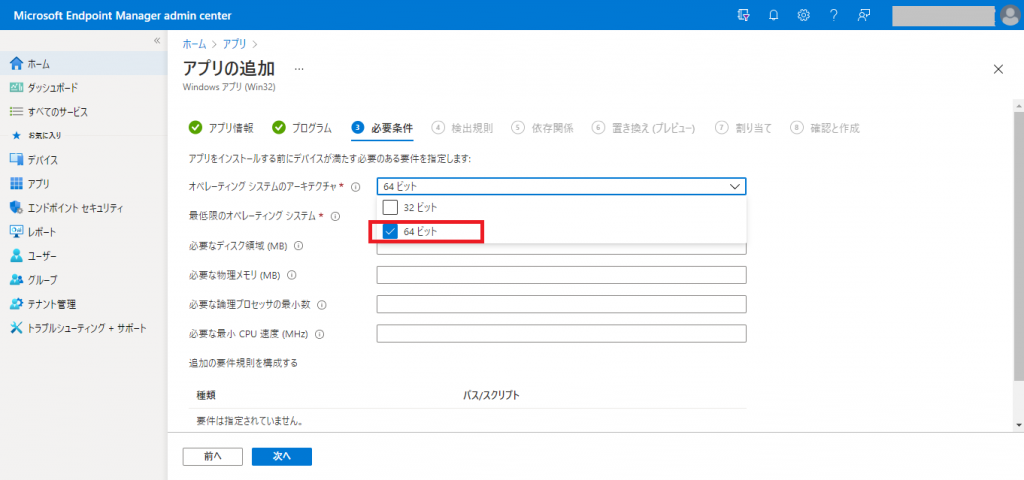Collapse the left sidebar with the double chevron

click(x=157, y=40)
